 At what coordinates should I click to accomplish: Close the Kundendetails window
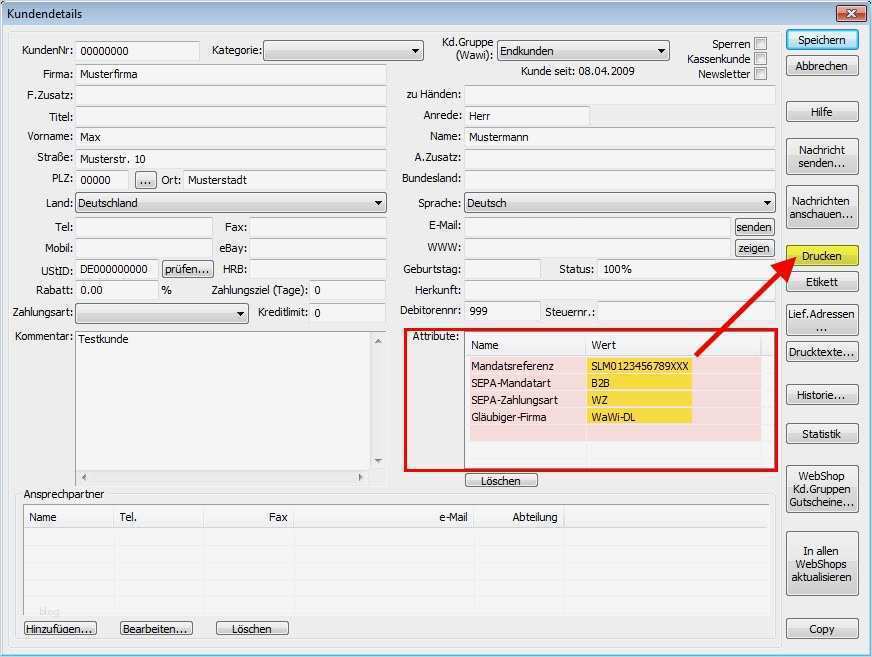tap(850, 13)
